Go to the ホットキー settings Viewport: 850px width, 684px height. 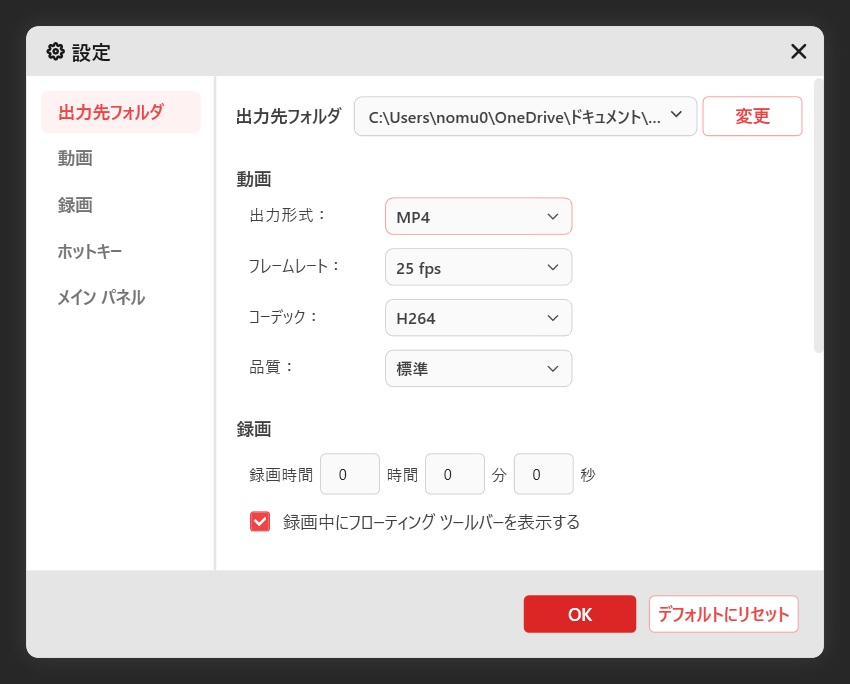point(90,251)
